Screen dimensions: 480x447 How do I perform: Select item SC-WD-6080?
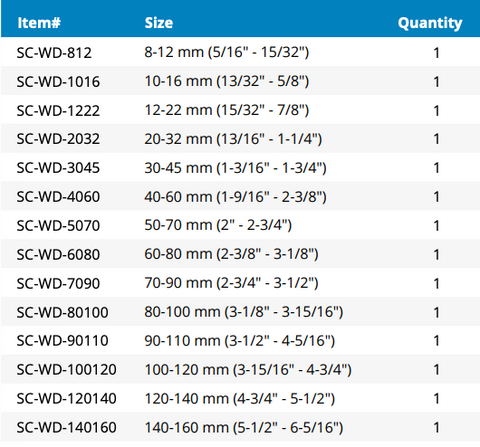58,255
